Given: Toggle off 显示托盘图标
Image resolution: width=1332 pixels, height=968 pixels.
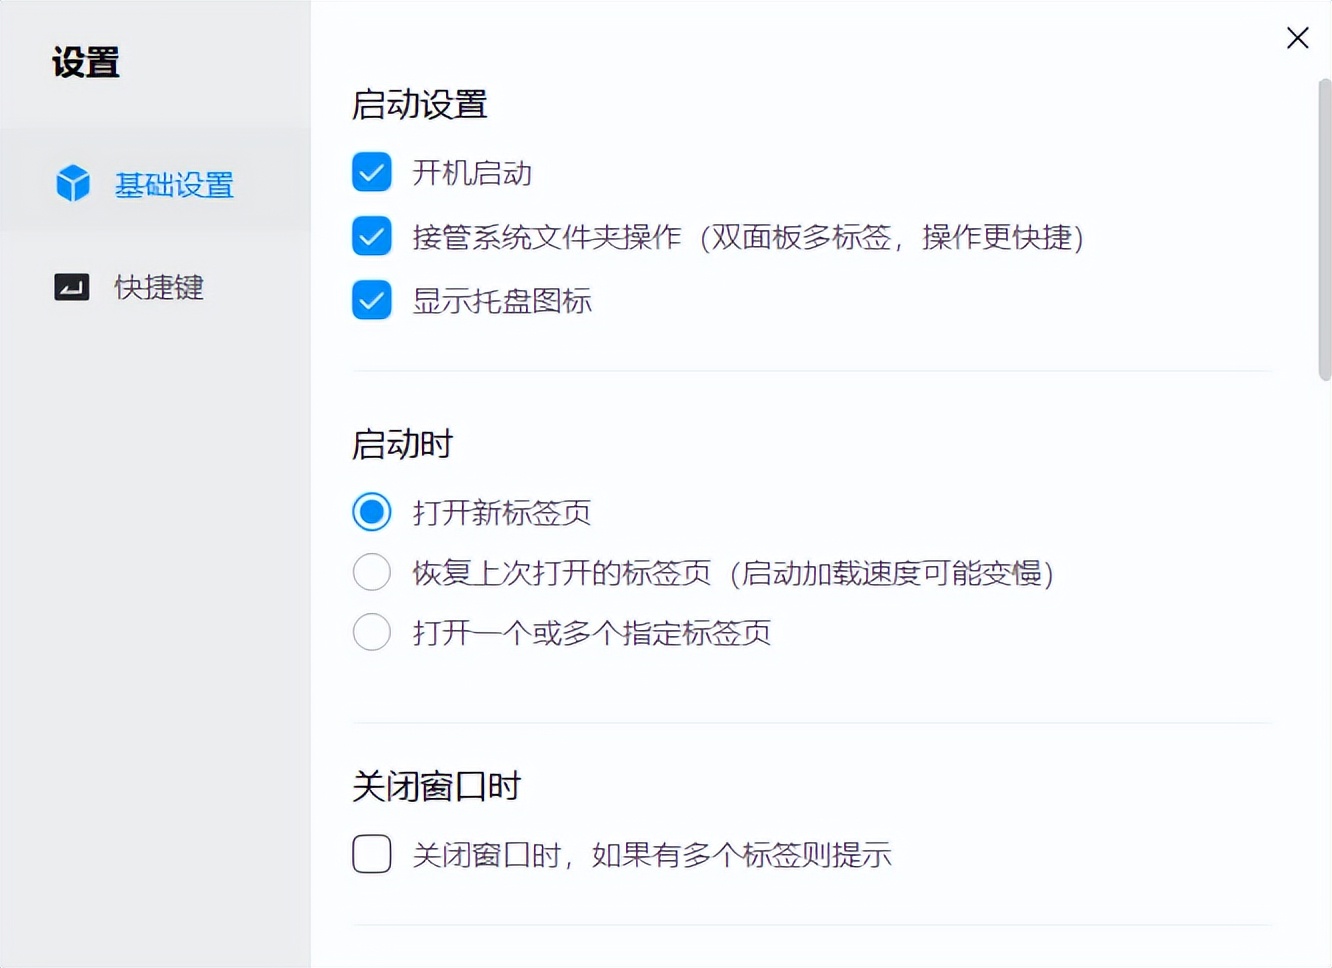Looking at the screenshot, I should [371, 300].
